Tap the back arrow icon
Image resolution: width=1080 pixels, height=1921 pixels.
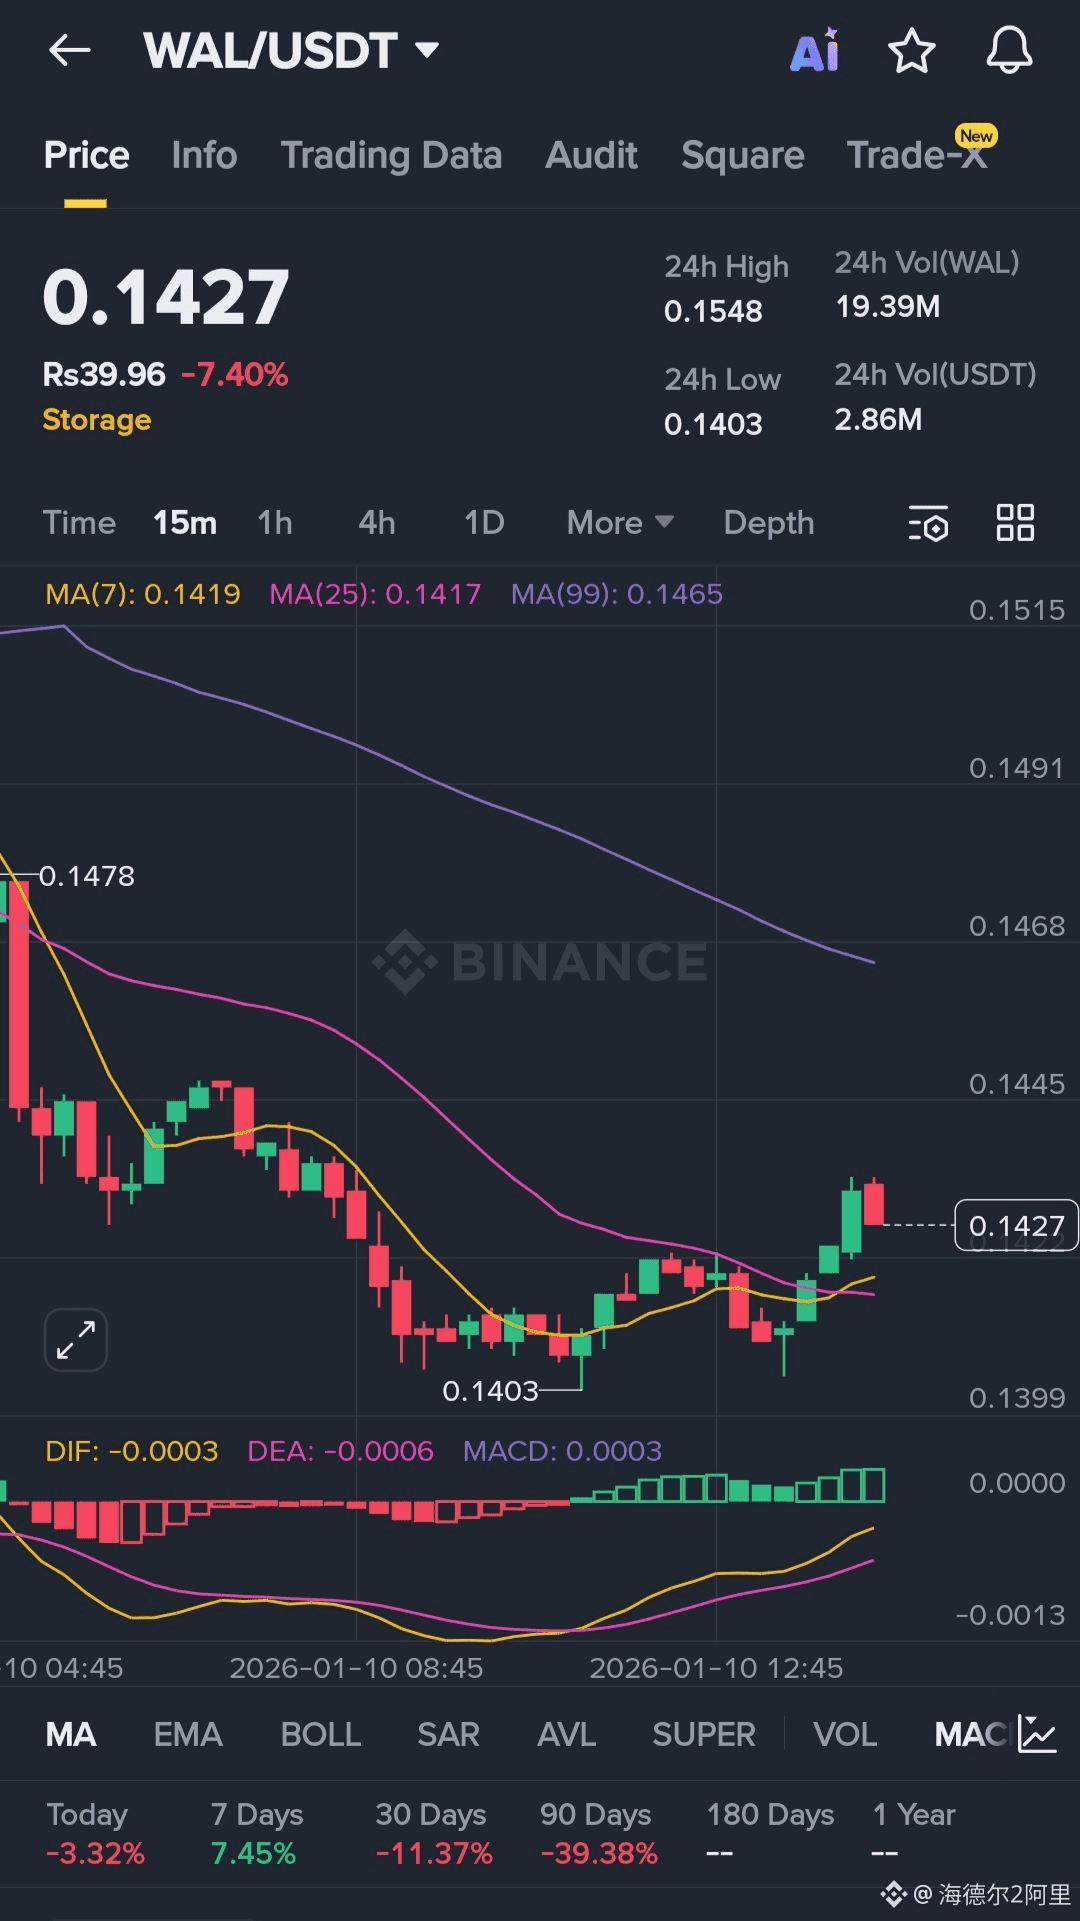70,50
